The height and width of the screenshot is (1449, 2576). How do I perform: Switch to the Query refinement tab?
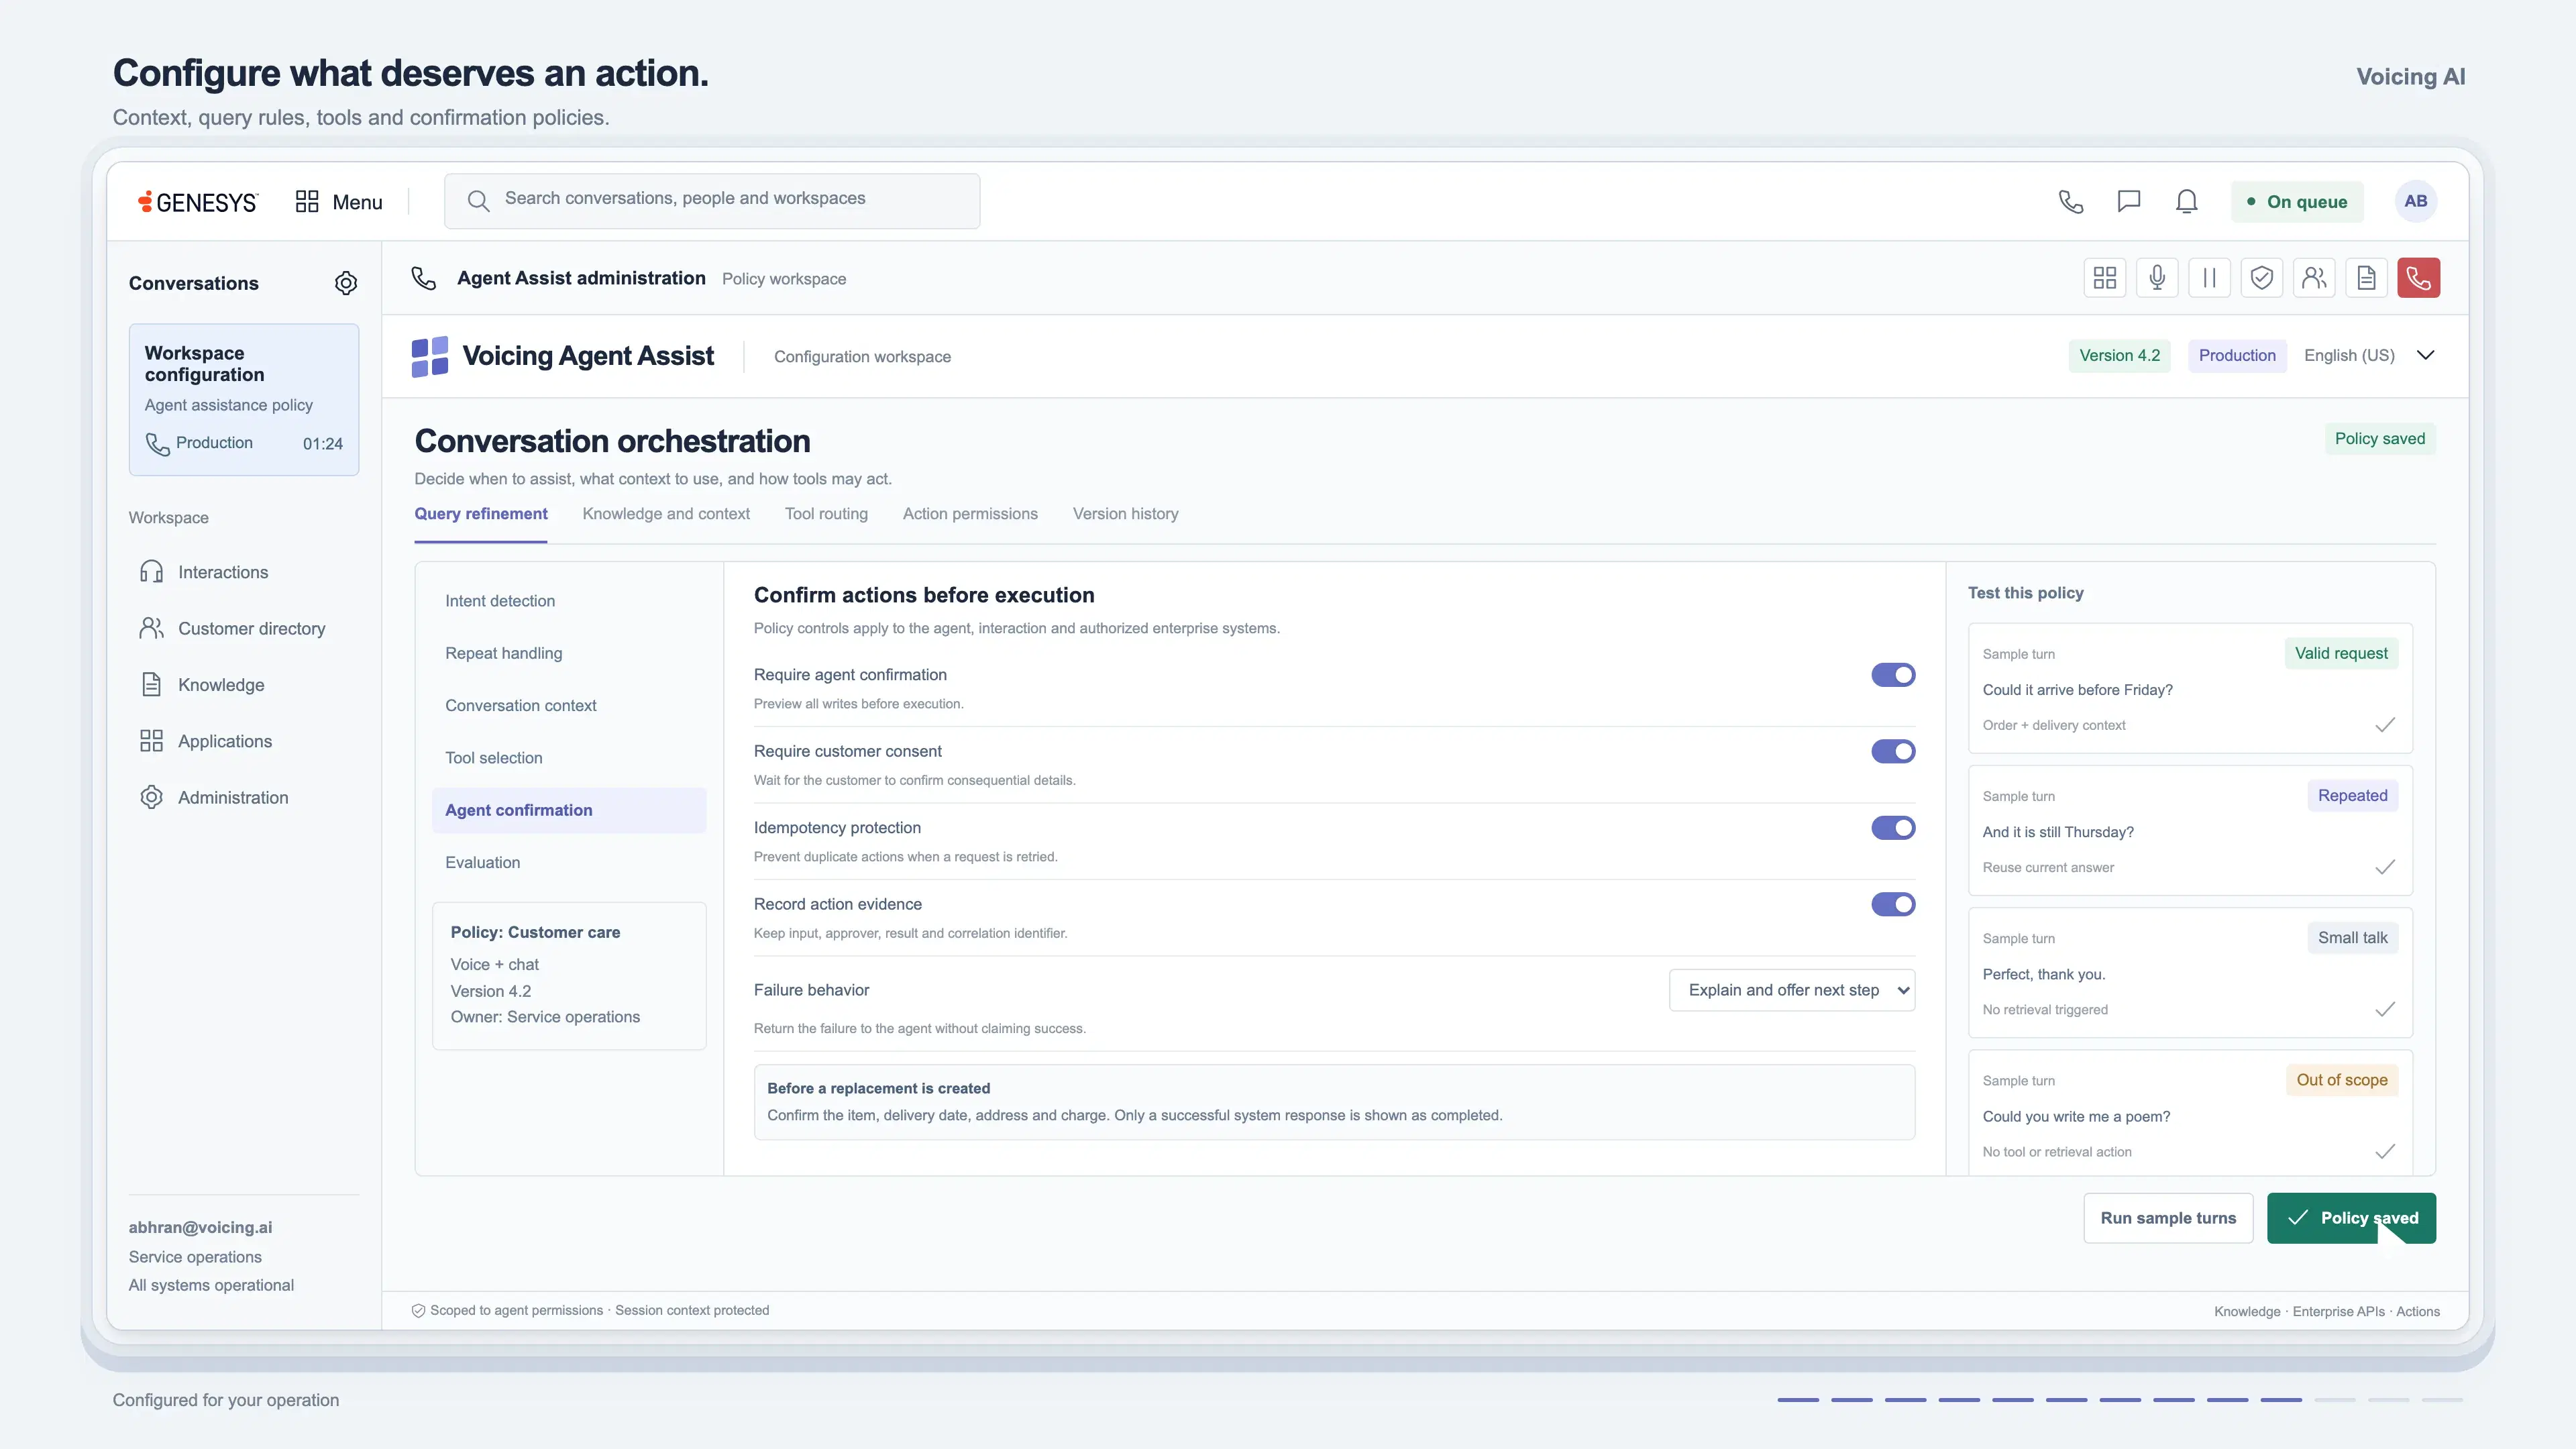(481, 514)
